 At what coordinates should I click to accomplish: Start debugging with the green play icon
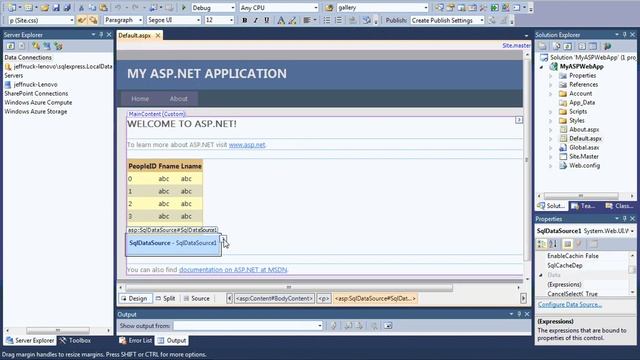(x=184, y=8)
